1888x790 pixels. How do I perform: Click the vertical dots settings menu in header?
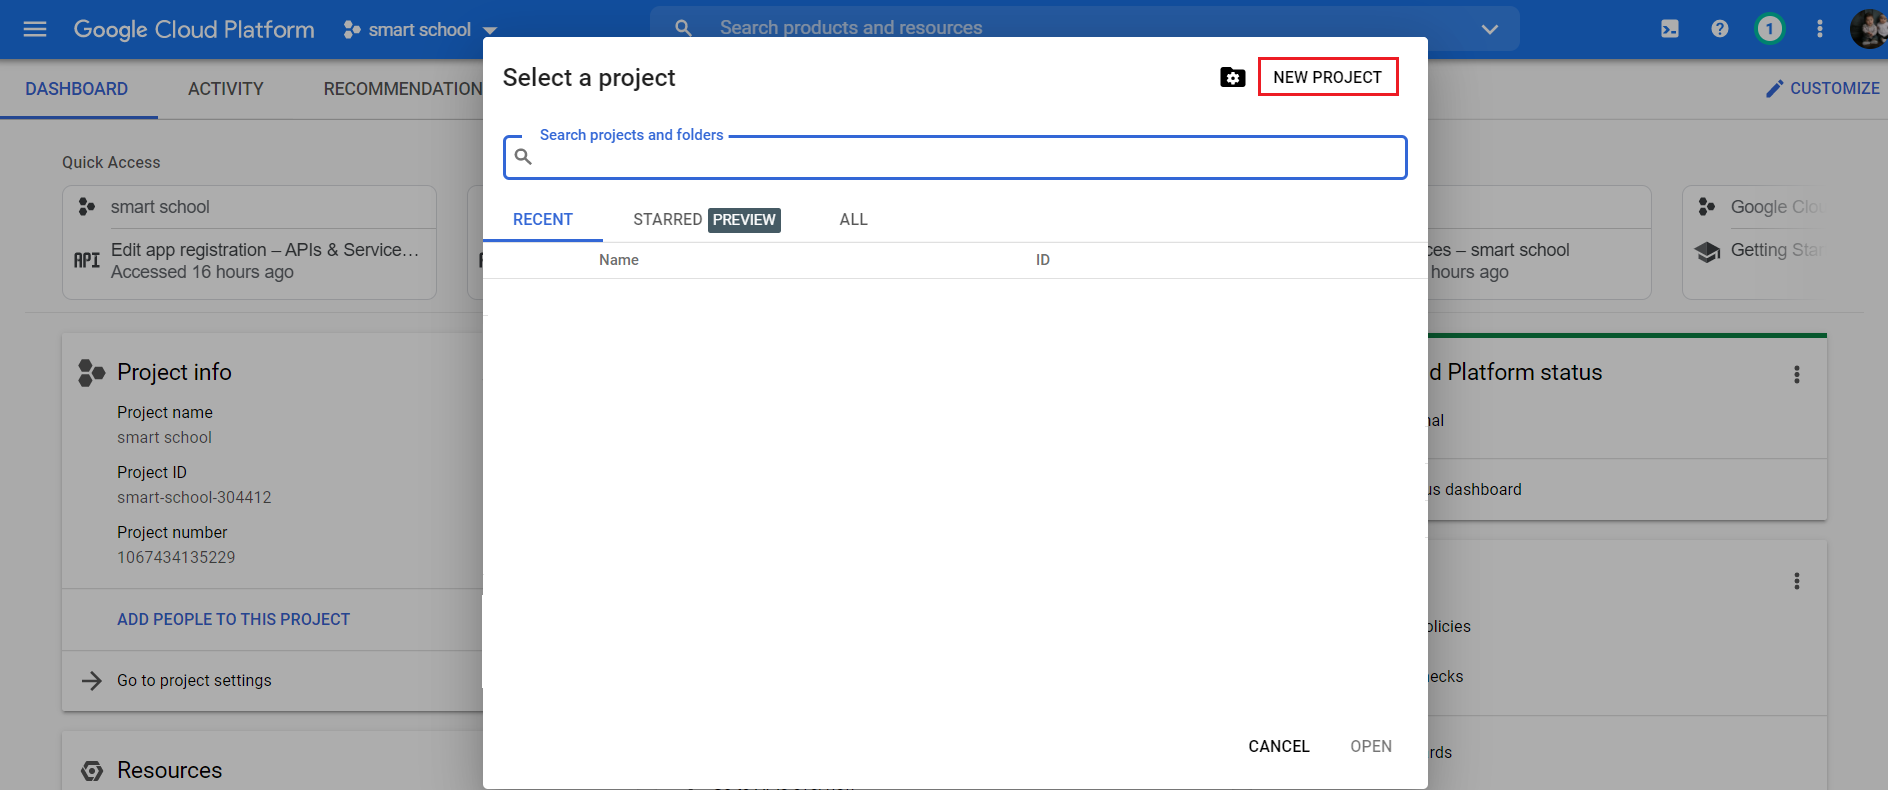tap(1819, 29)
